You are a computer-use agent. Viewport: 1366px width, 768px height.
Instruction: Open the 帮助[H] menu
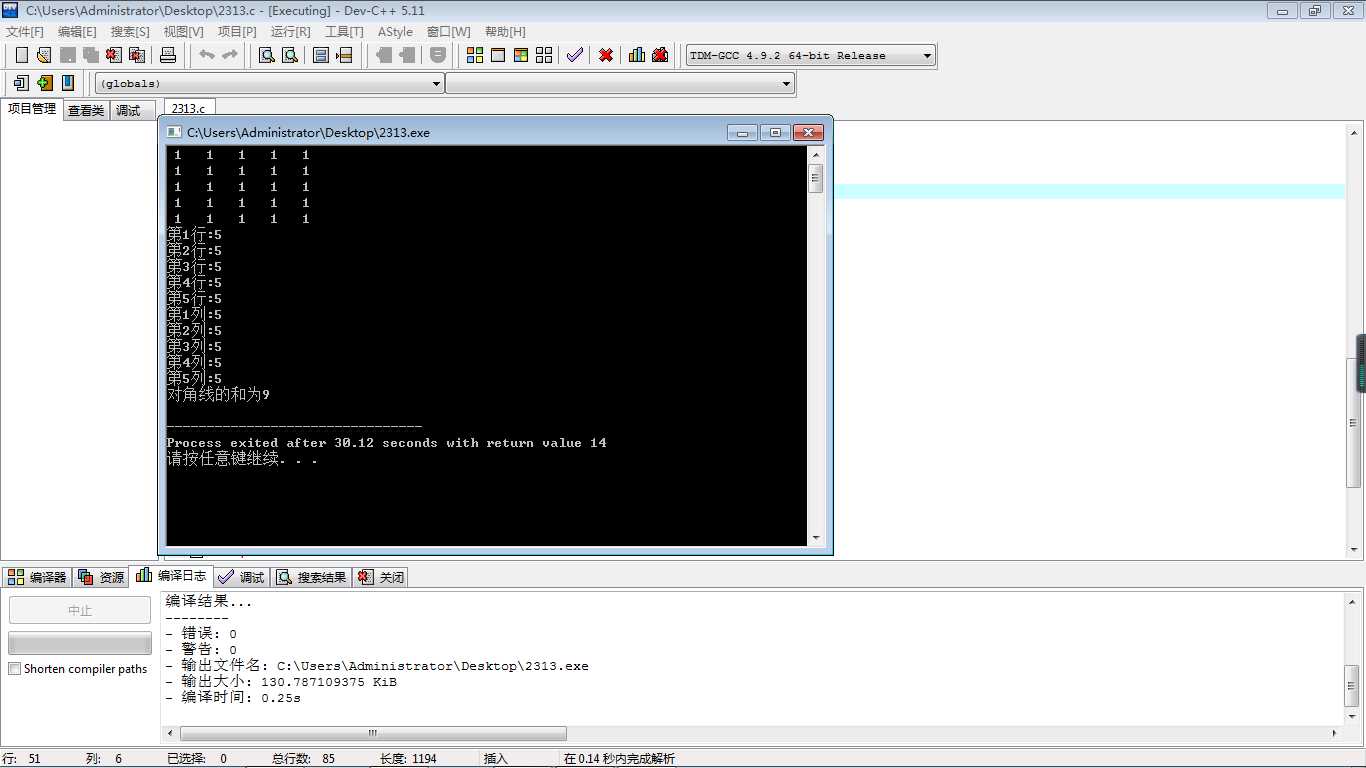coord(505,31)
